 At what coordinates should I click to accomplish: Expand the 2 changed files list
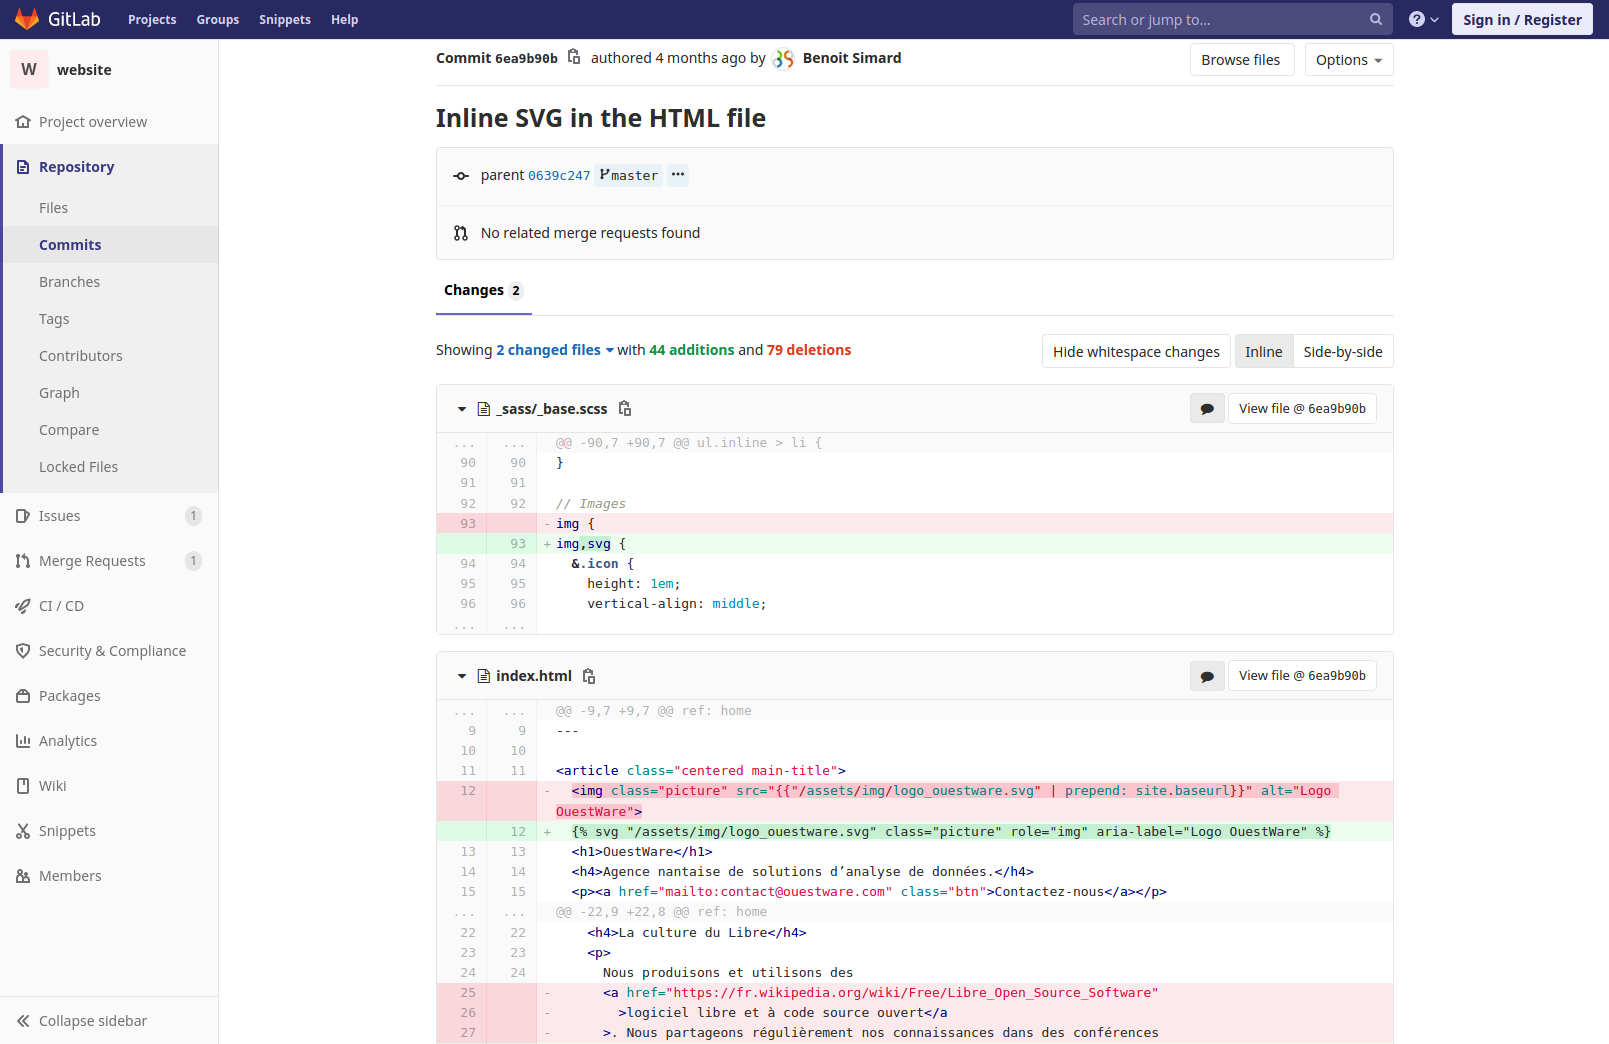[555, 350]
